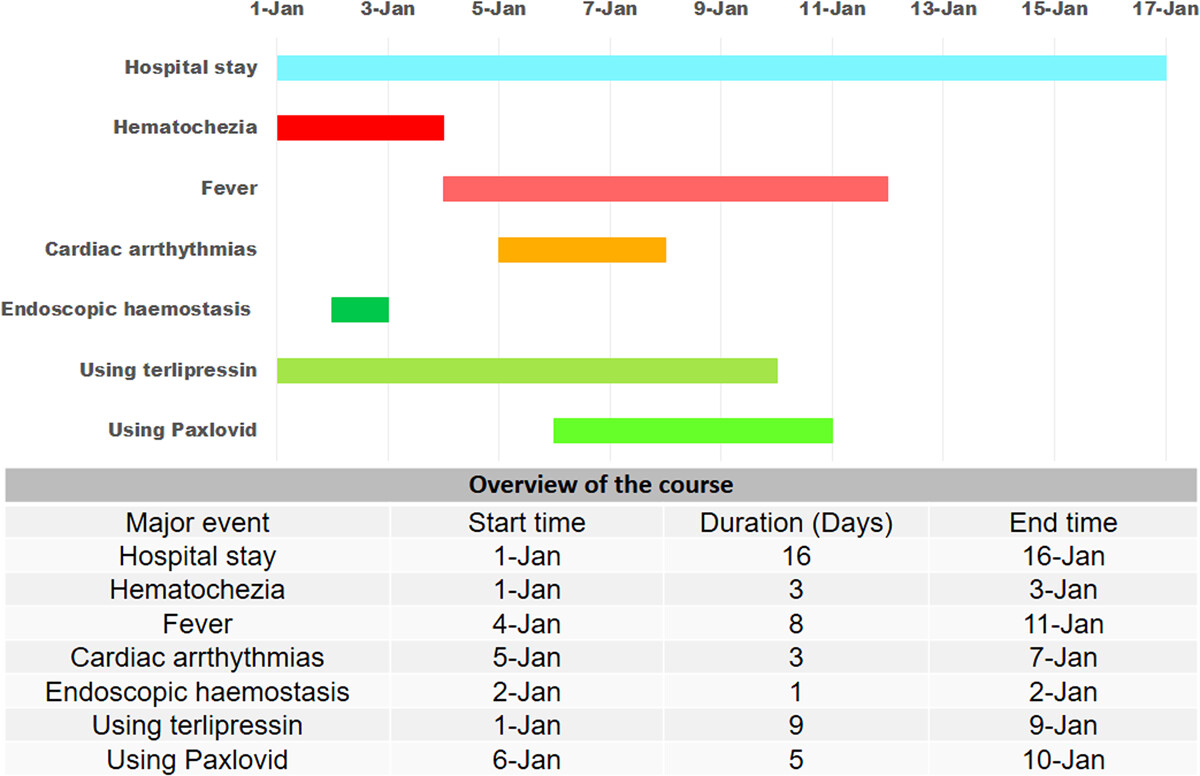Click the Overview of the course table title
This screenshot has height=776, width=1200.
[x=601, y=486]
